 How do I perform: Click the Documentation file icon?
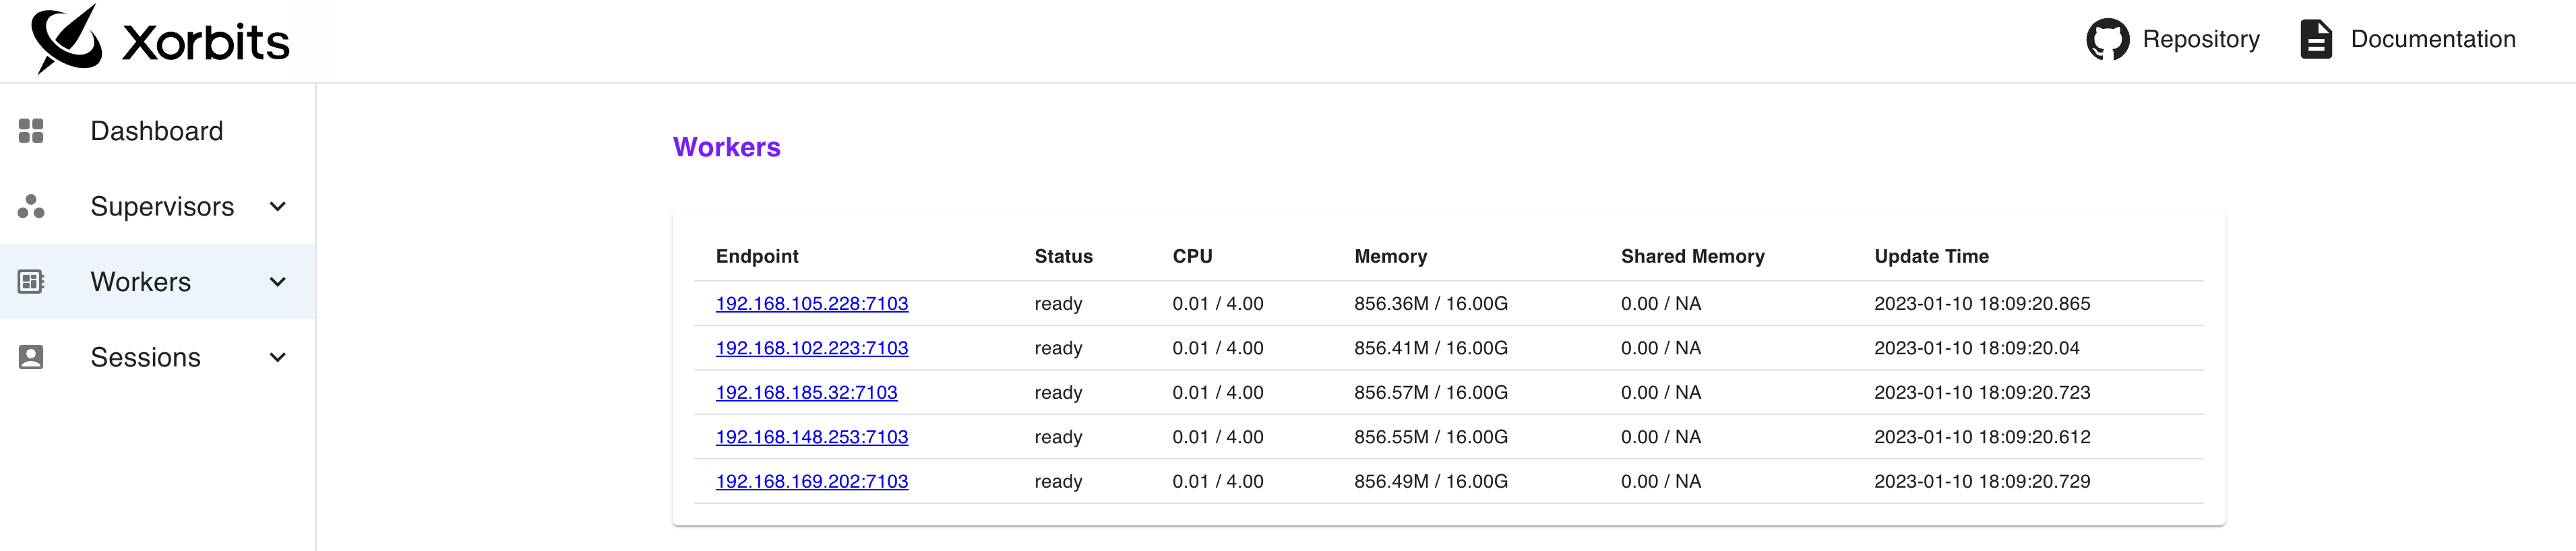click(x=2316, y=40)
